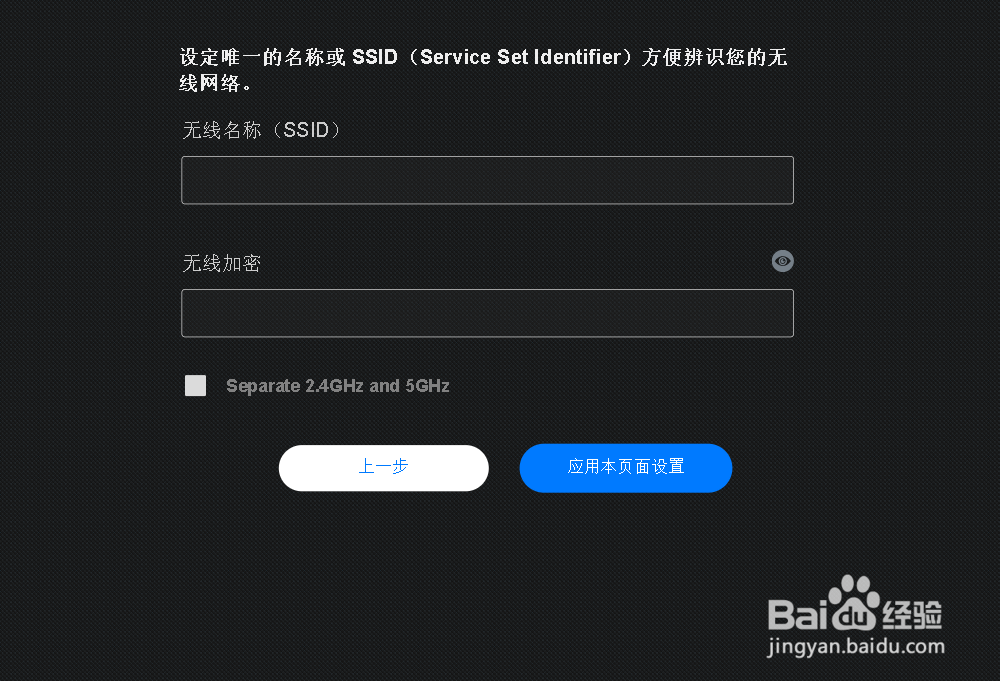Click the '5GHz' word in checkbox label
This screenshot has width=1000, height=681.
click(x=427, y=386)
